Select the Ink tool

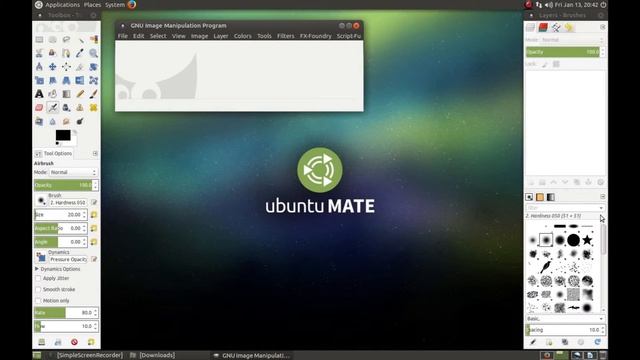pos(66,107)
